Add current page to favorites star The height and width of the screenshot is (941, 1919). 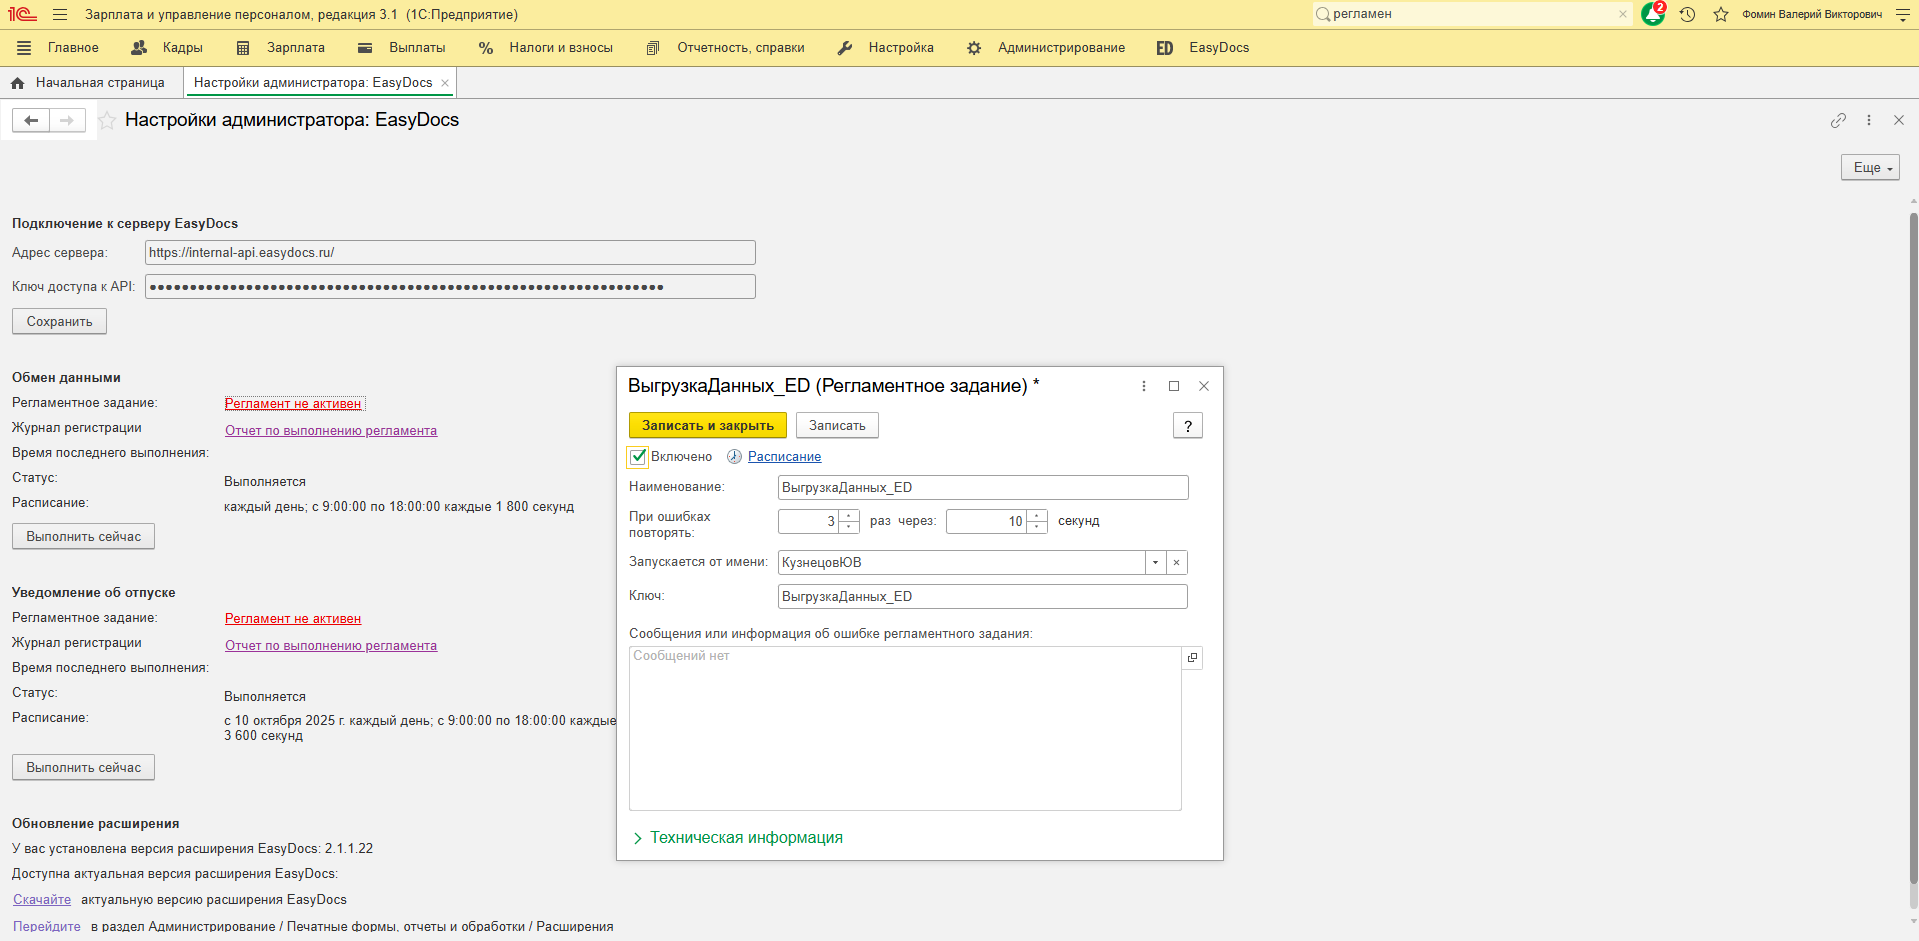click(107, 120)
